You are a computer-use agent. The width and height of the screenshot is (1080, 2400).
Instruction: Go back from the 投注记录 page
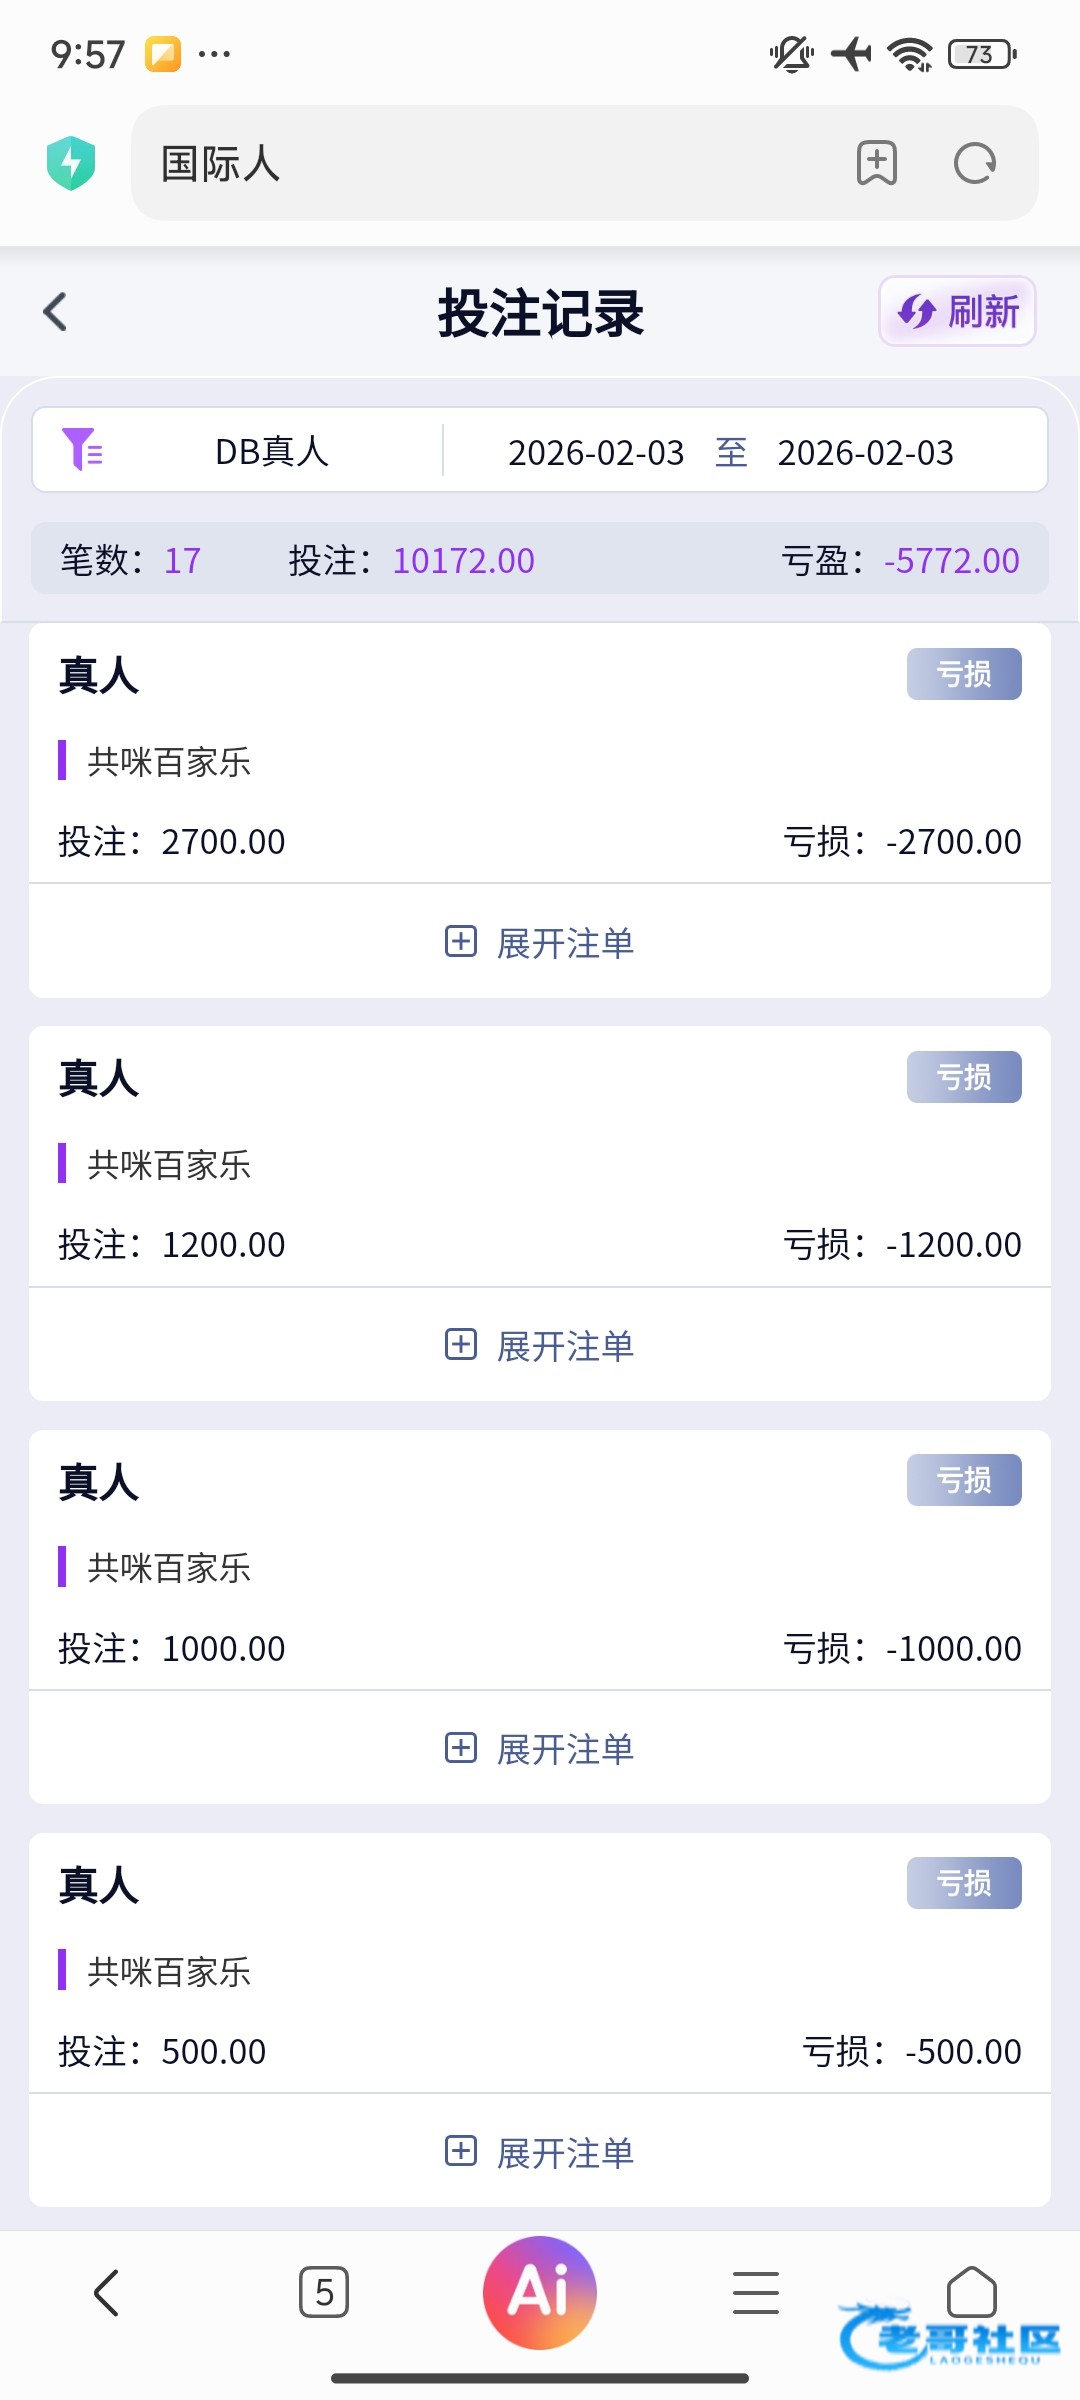pyautogui.click(x=56, y=312)
